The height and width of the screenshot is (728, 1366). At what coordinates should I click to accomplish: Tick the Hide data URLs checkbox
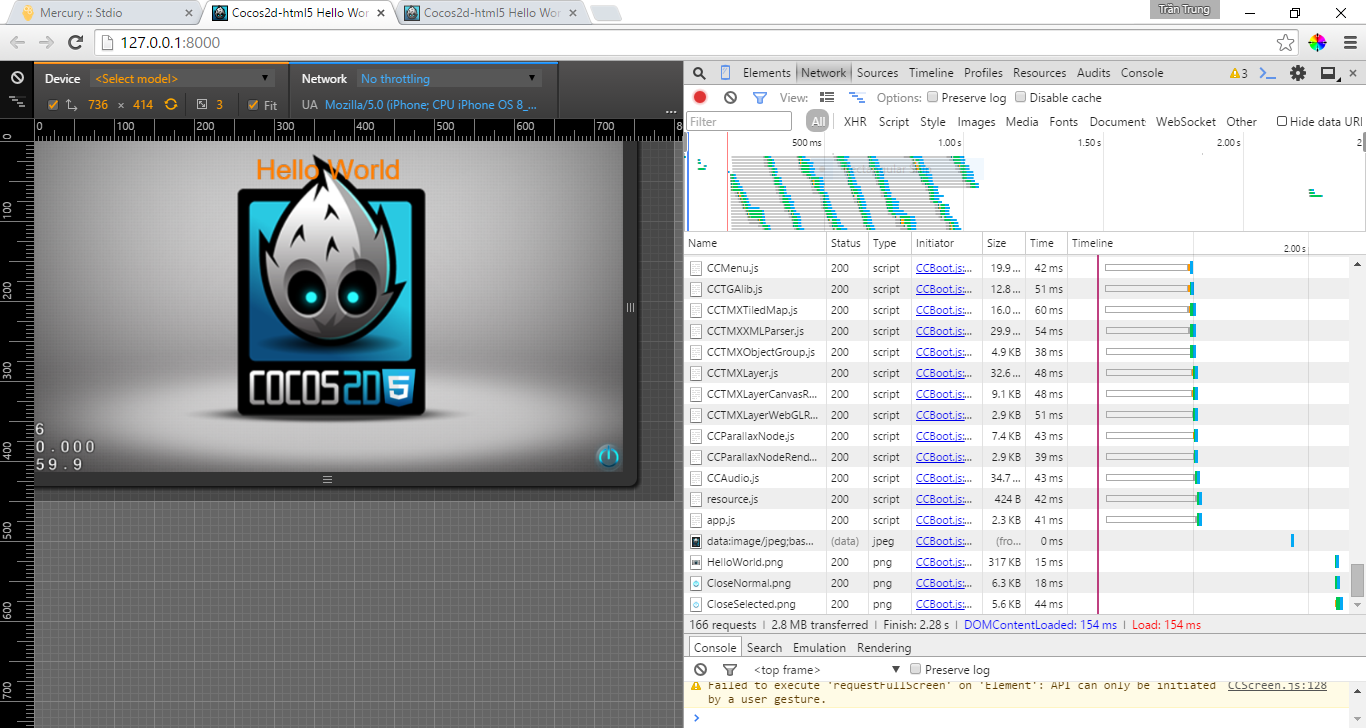(1282, 121)
